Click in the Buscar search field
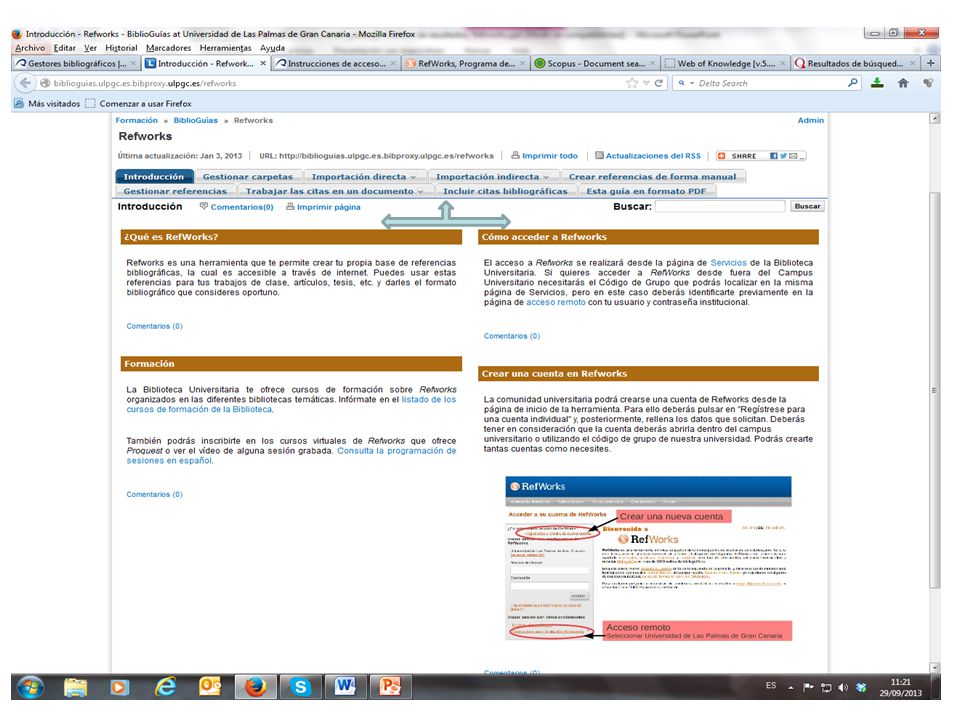 (720, 206)
